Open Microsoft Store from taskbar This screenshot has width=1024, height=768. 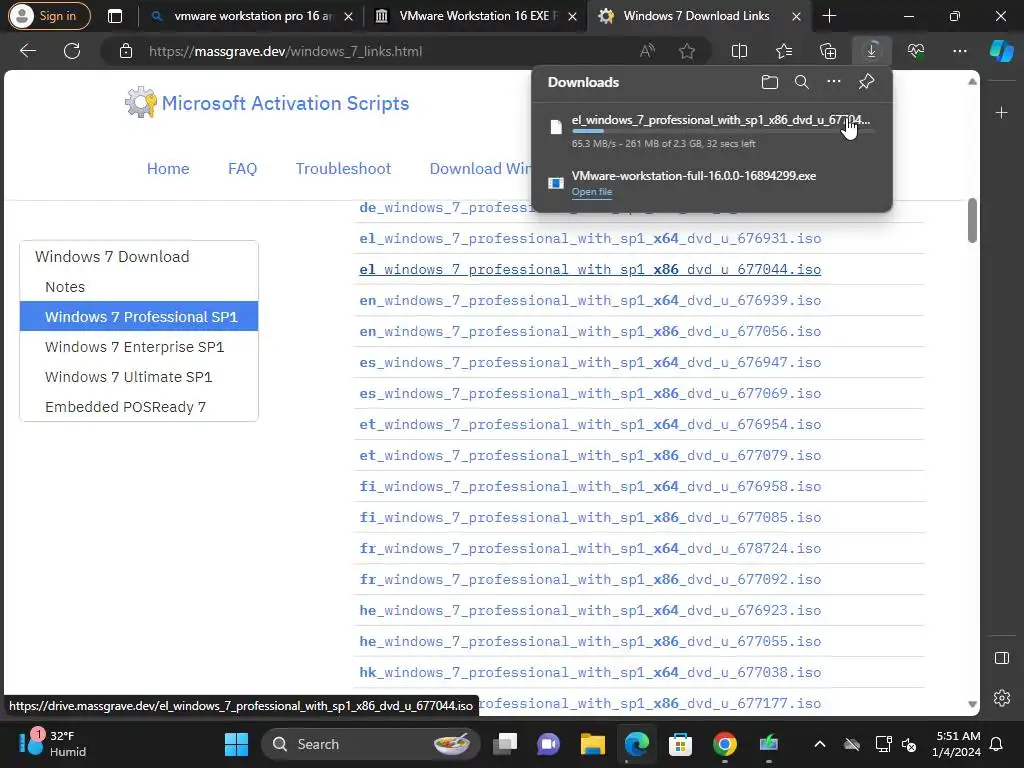(x=680, y=744)
